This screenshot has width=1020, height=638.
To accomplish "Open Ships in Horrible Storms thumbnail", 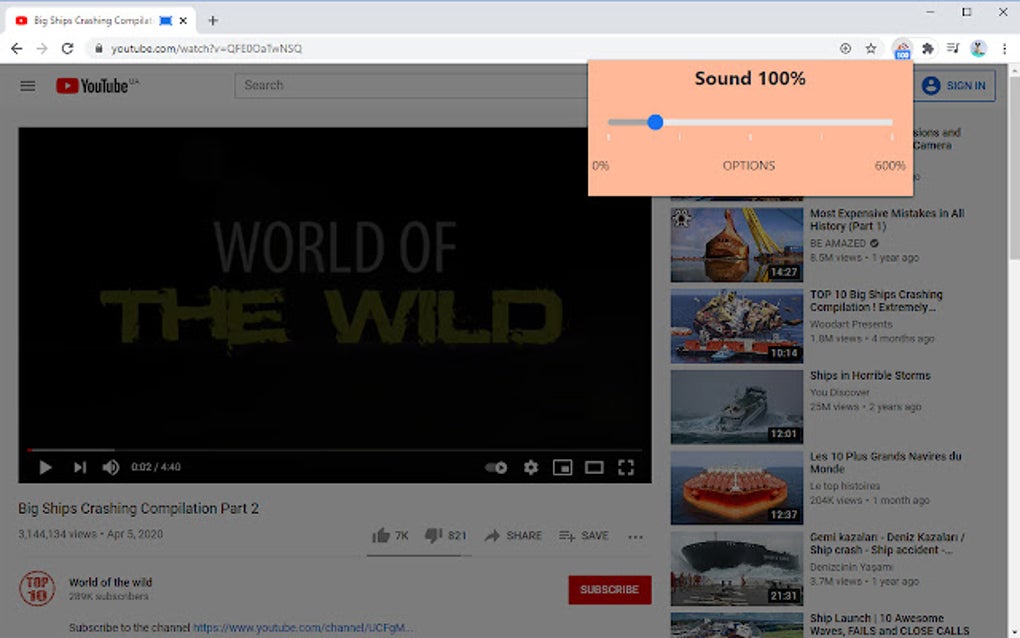I will click(x=736, y=407).
